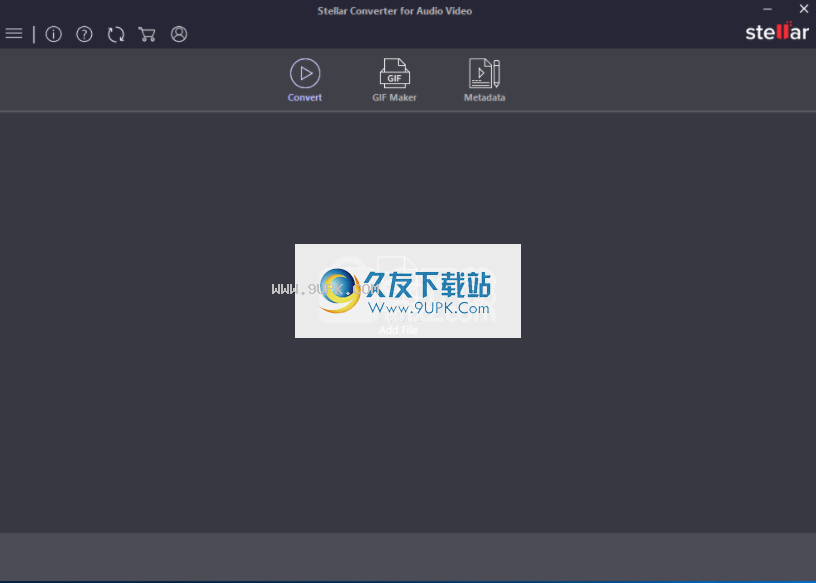The width and height of the screenshot is (816, 583).
Task: Open the Metadata editor tool
Action: click(x=484, y=80)
